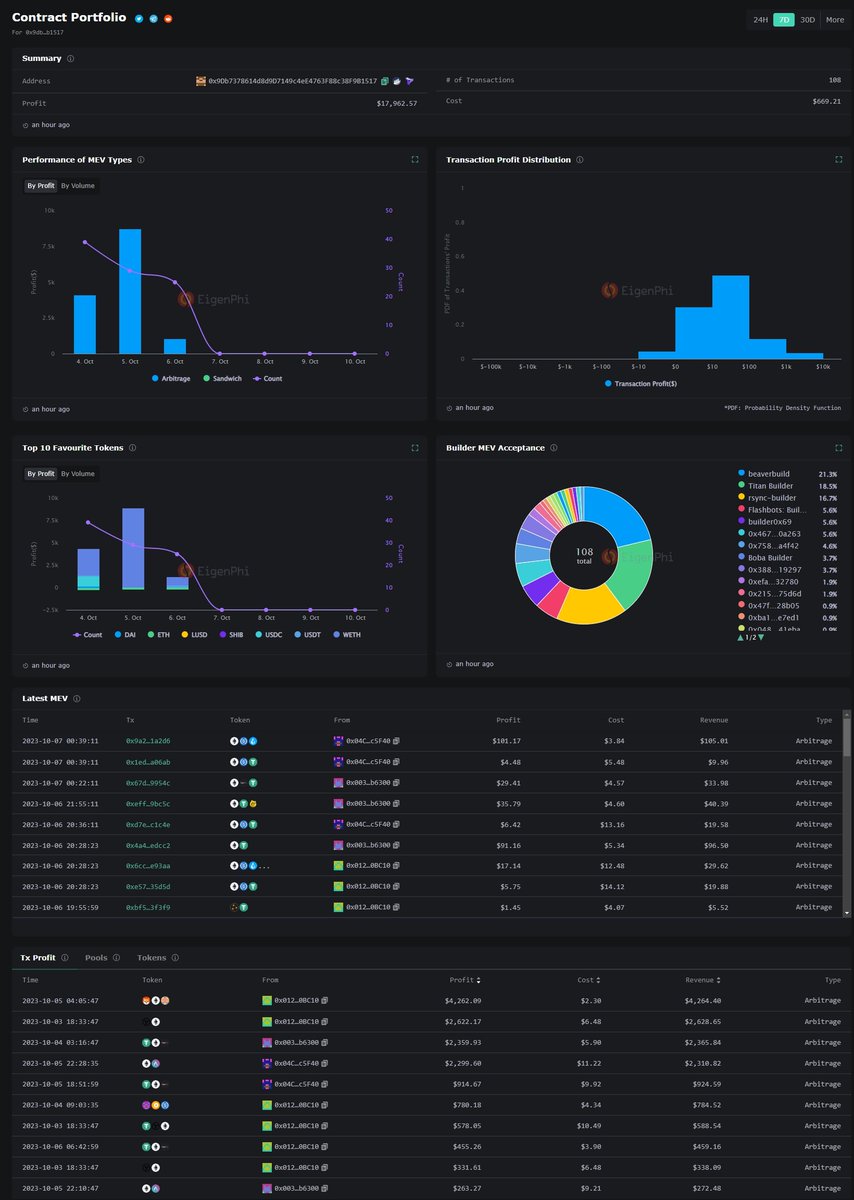This screenshot has width=854, height=1200.
Task: Copy the contract address using the copy icon
Action: click(x=384, y=81)
